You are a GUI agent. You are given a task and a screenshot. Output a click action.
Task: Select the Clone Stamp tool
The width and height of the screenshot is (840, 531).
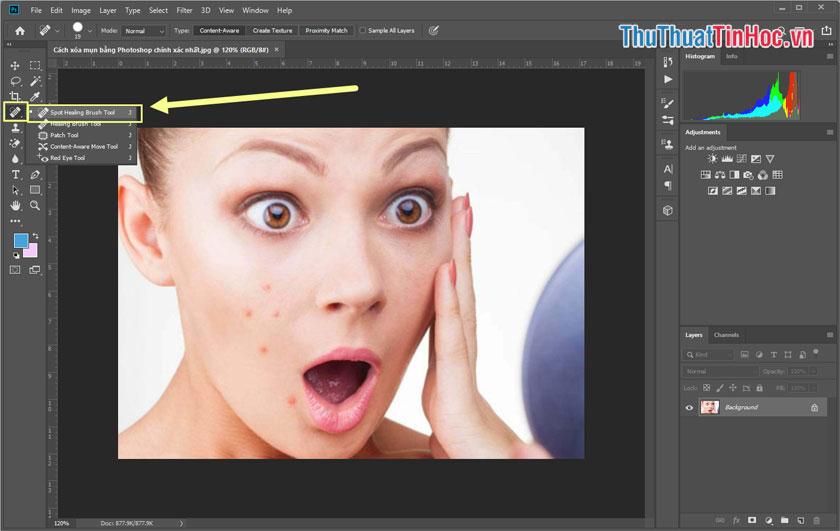pos(15,128)
